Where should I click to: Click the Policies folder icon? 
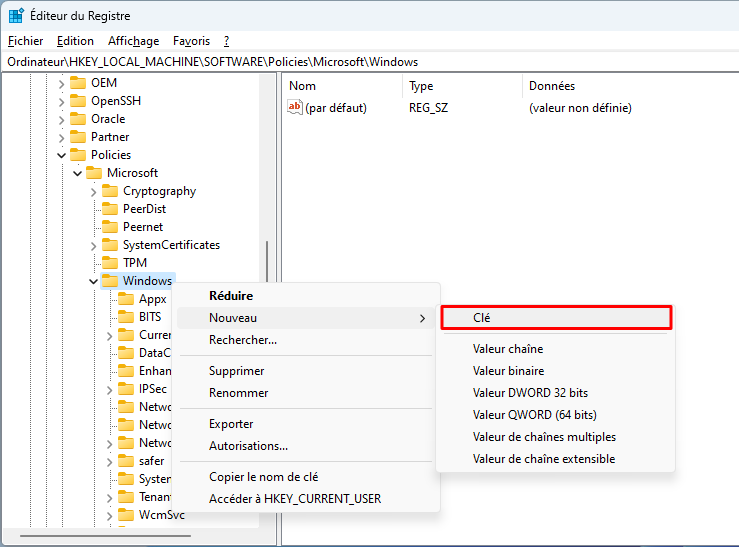click(x=78, y=155)
